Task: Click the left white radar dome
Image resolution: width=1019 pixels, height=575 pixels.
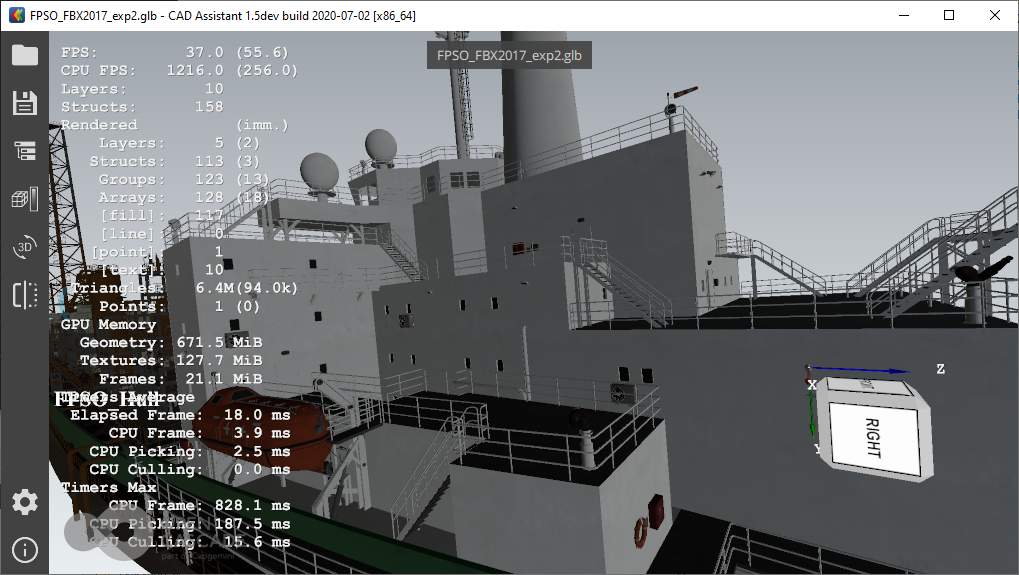Action: coord(318,170)
